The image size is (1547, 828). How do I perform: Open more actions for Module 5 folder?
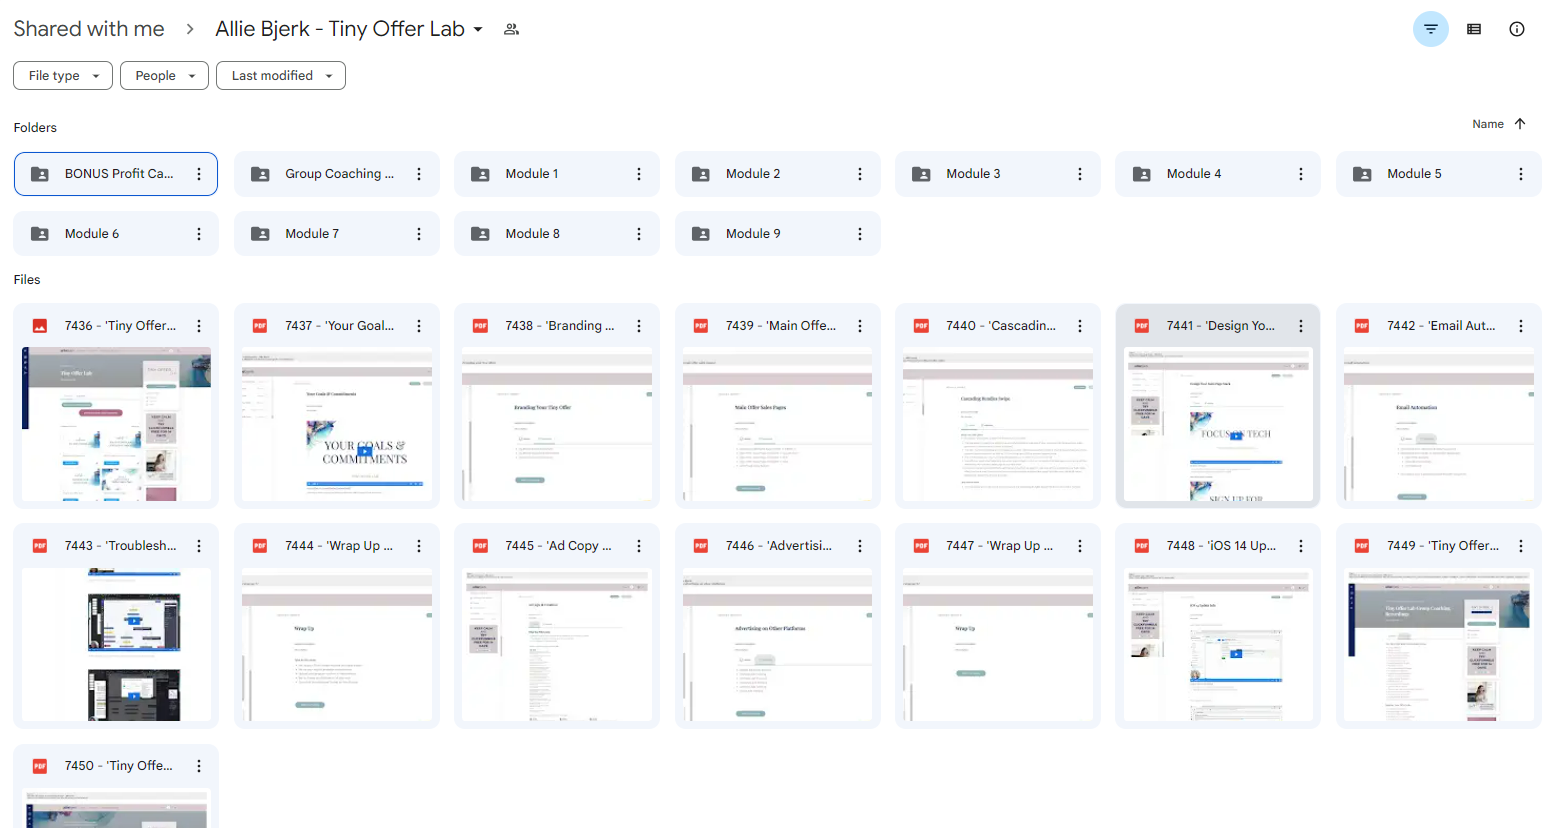(x=1521, y=174)
